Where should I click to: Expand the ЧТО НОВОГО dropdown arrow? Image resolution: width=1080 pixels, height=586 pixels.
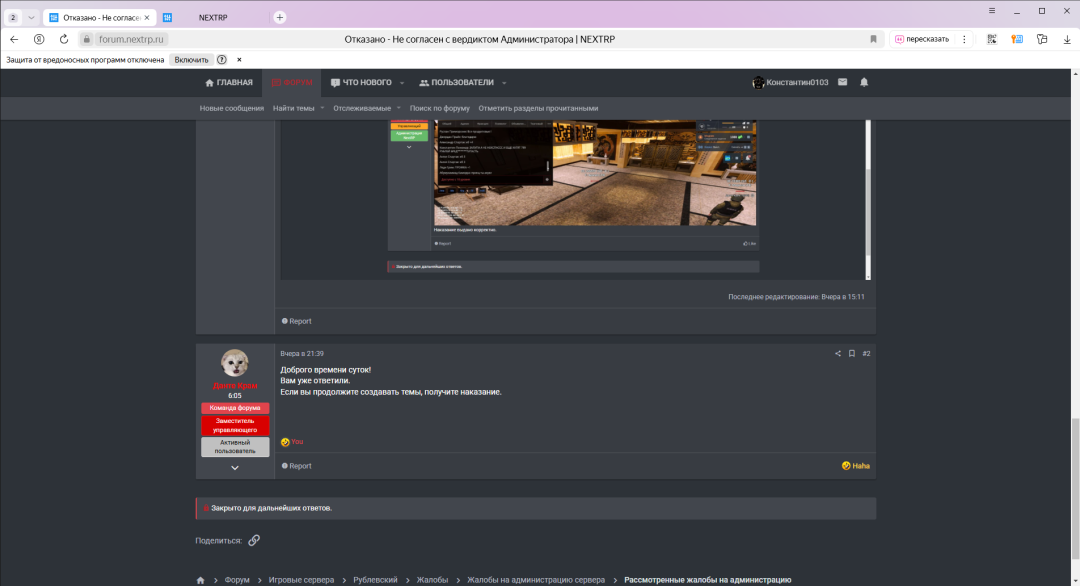402,83
